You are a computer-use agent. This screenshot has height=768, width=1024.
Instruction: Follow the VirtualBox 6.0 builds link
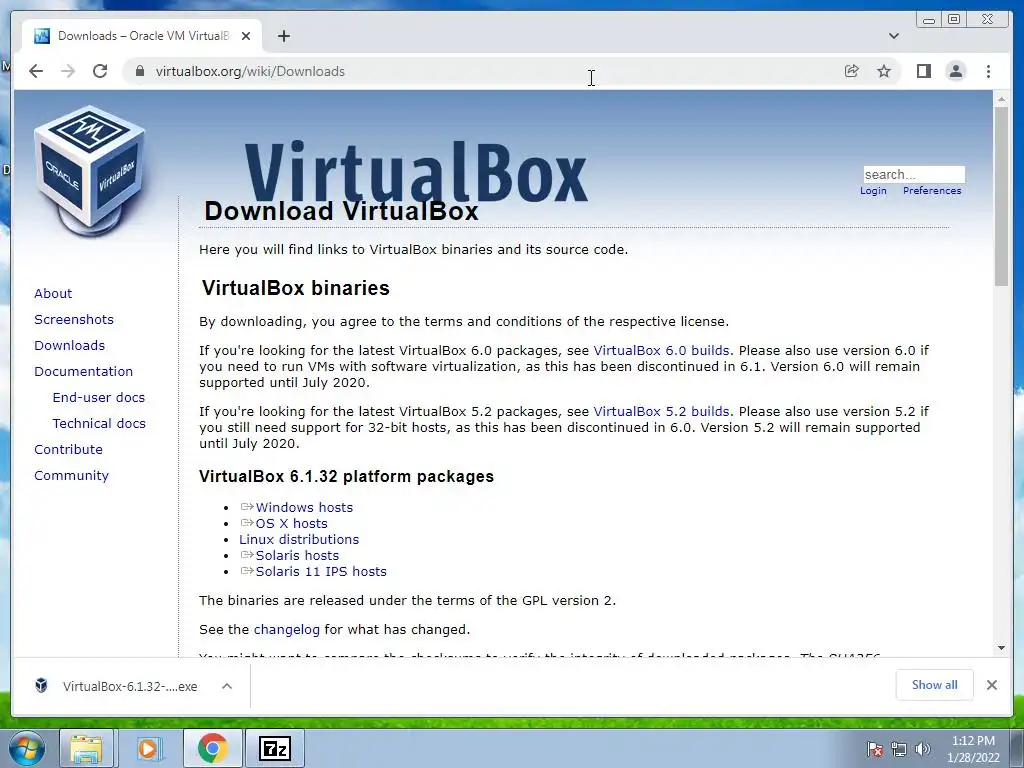pos(661,351)
